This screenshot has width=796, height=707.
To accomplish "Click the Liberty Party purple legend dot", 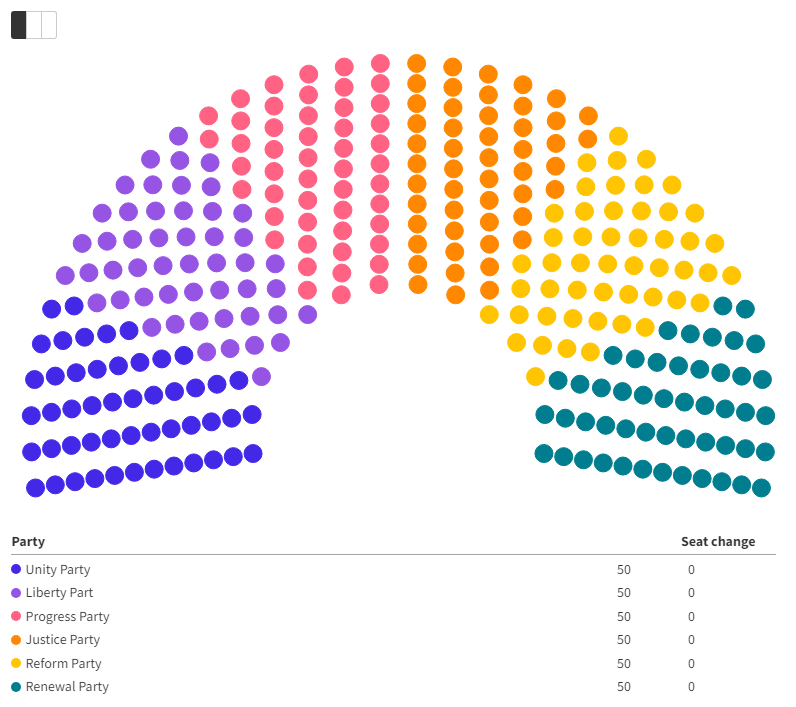I will click(x=16, y=593).
